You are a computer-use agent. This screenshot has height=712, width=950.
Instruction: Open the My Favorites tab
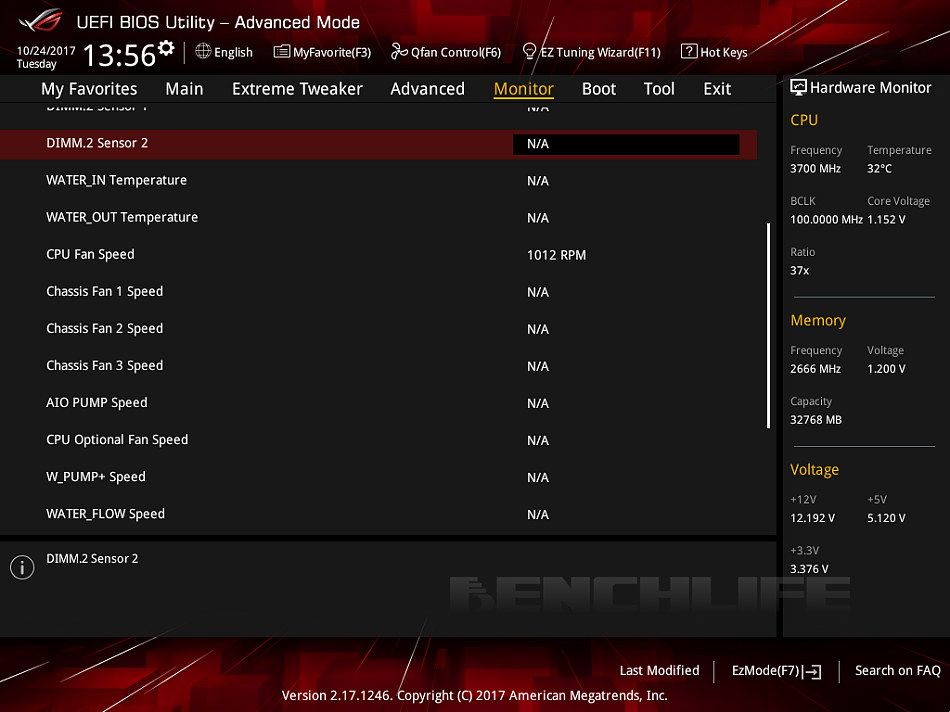pyautogui.click(x=89, y=89)
